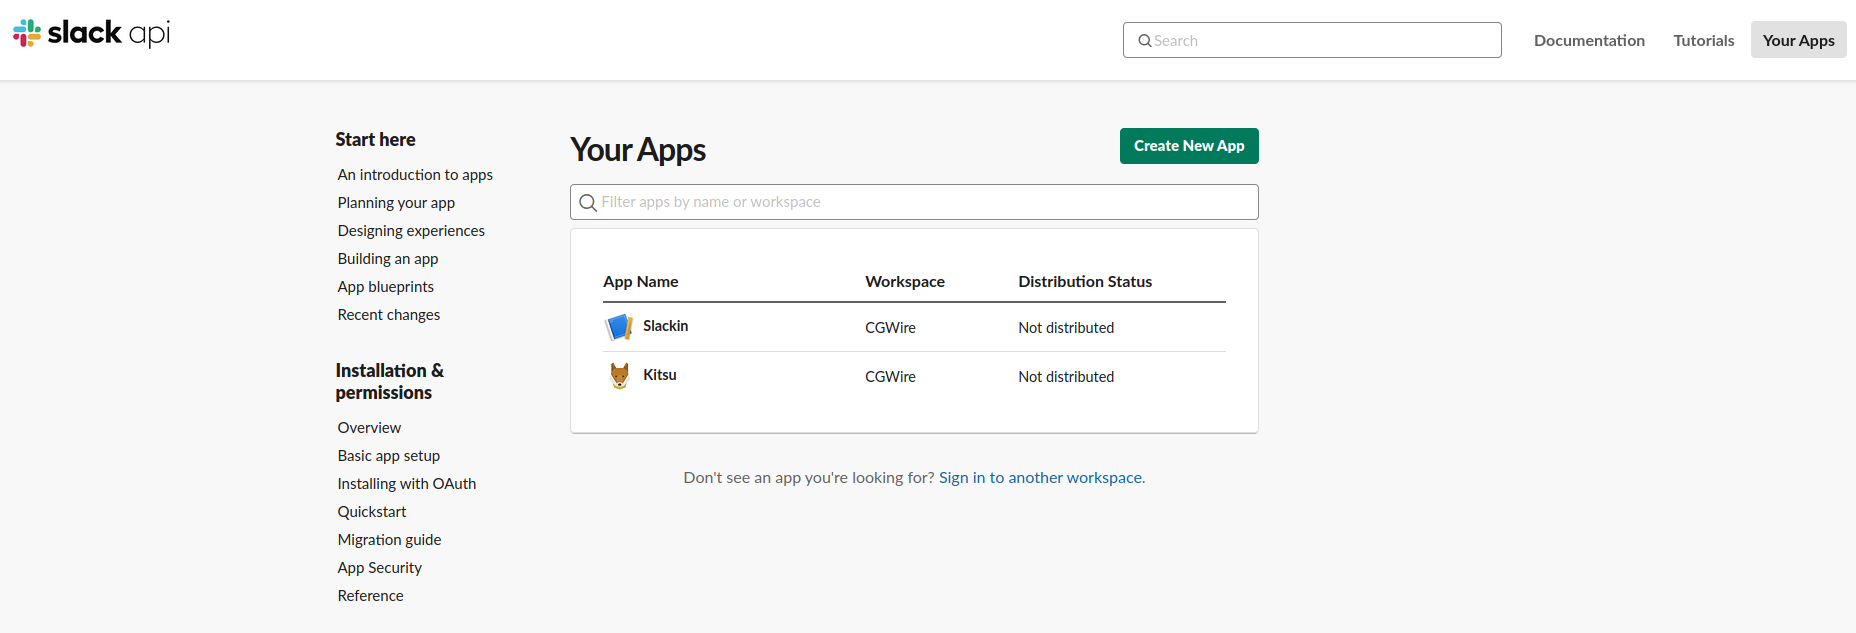Image resolution: width=1856 pixels, height=633 pixels.
Task: Open Building an app sidebar link
Action: [388, 259]
